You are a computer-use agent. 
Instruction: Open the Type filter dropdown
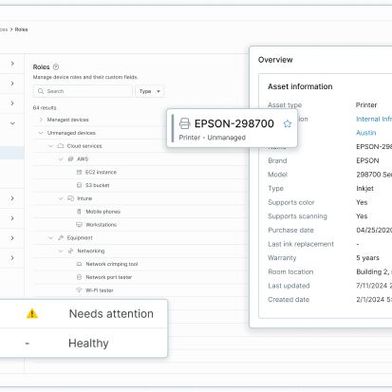[x=149, y=91]
